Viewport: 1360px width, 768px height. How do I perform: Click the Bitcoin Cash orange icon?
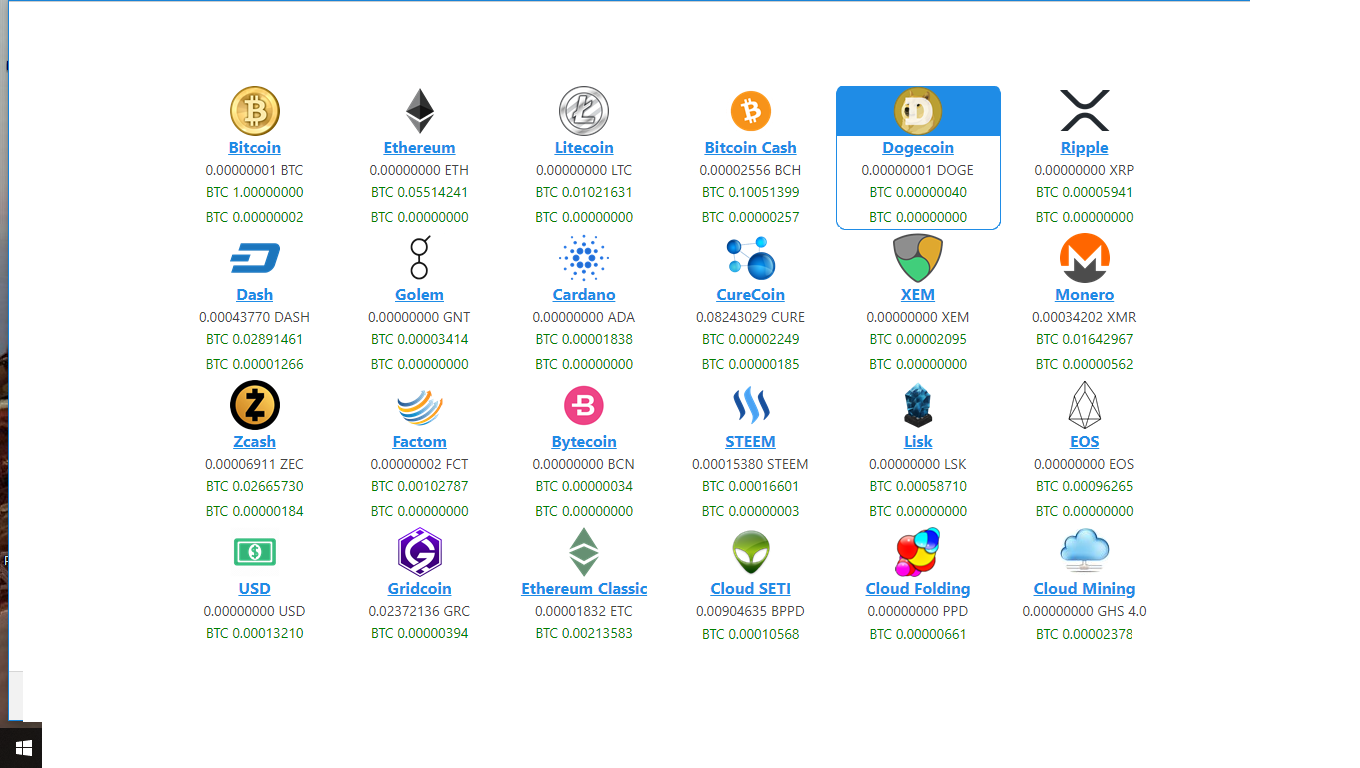(750, 111)
